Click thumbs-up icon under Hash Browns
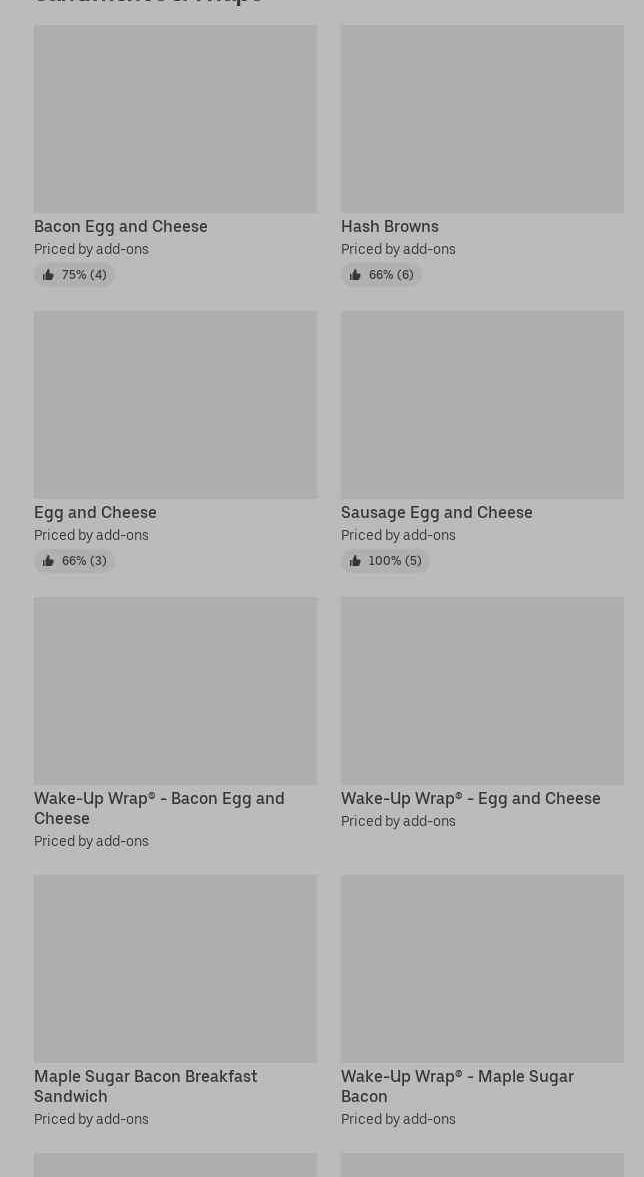Viewport: 644px width, 1177px height. [355, 275]
